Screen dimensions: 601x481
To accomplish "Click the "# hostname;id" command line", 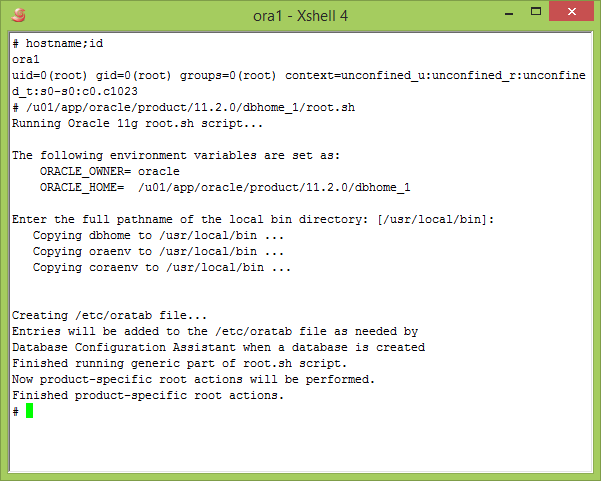I will coord(58,44).
